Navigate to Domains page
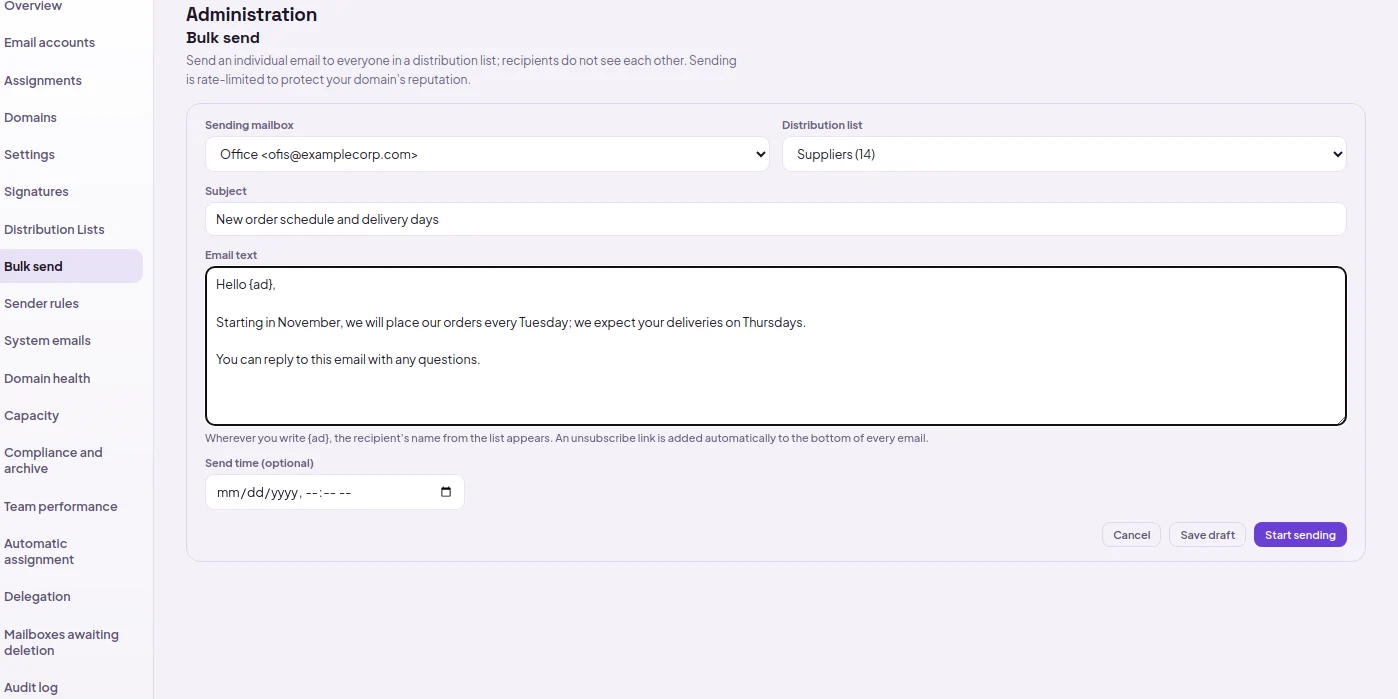 click(x=30, y=118)
